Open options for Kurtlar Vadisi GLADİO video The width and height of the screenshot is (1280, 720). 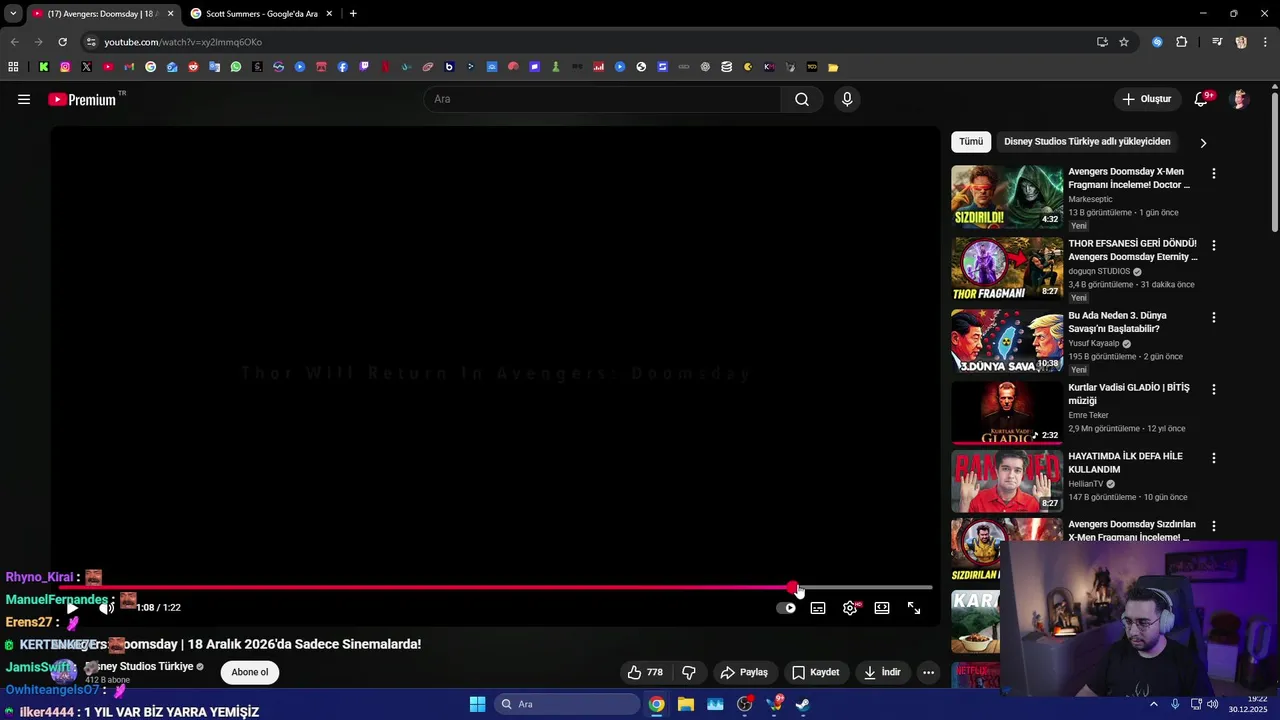pyautogui.click(x=1214, y=389)
